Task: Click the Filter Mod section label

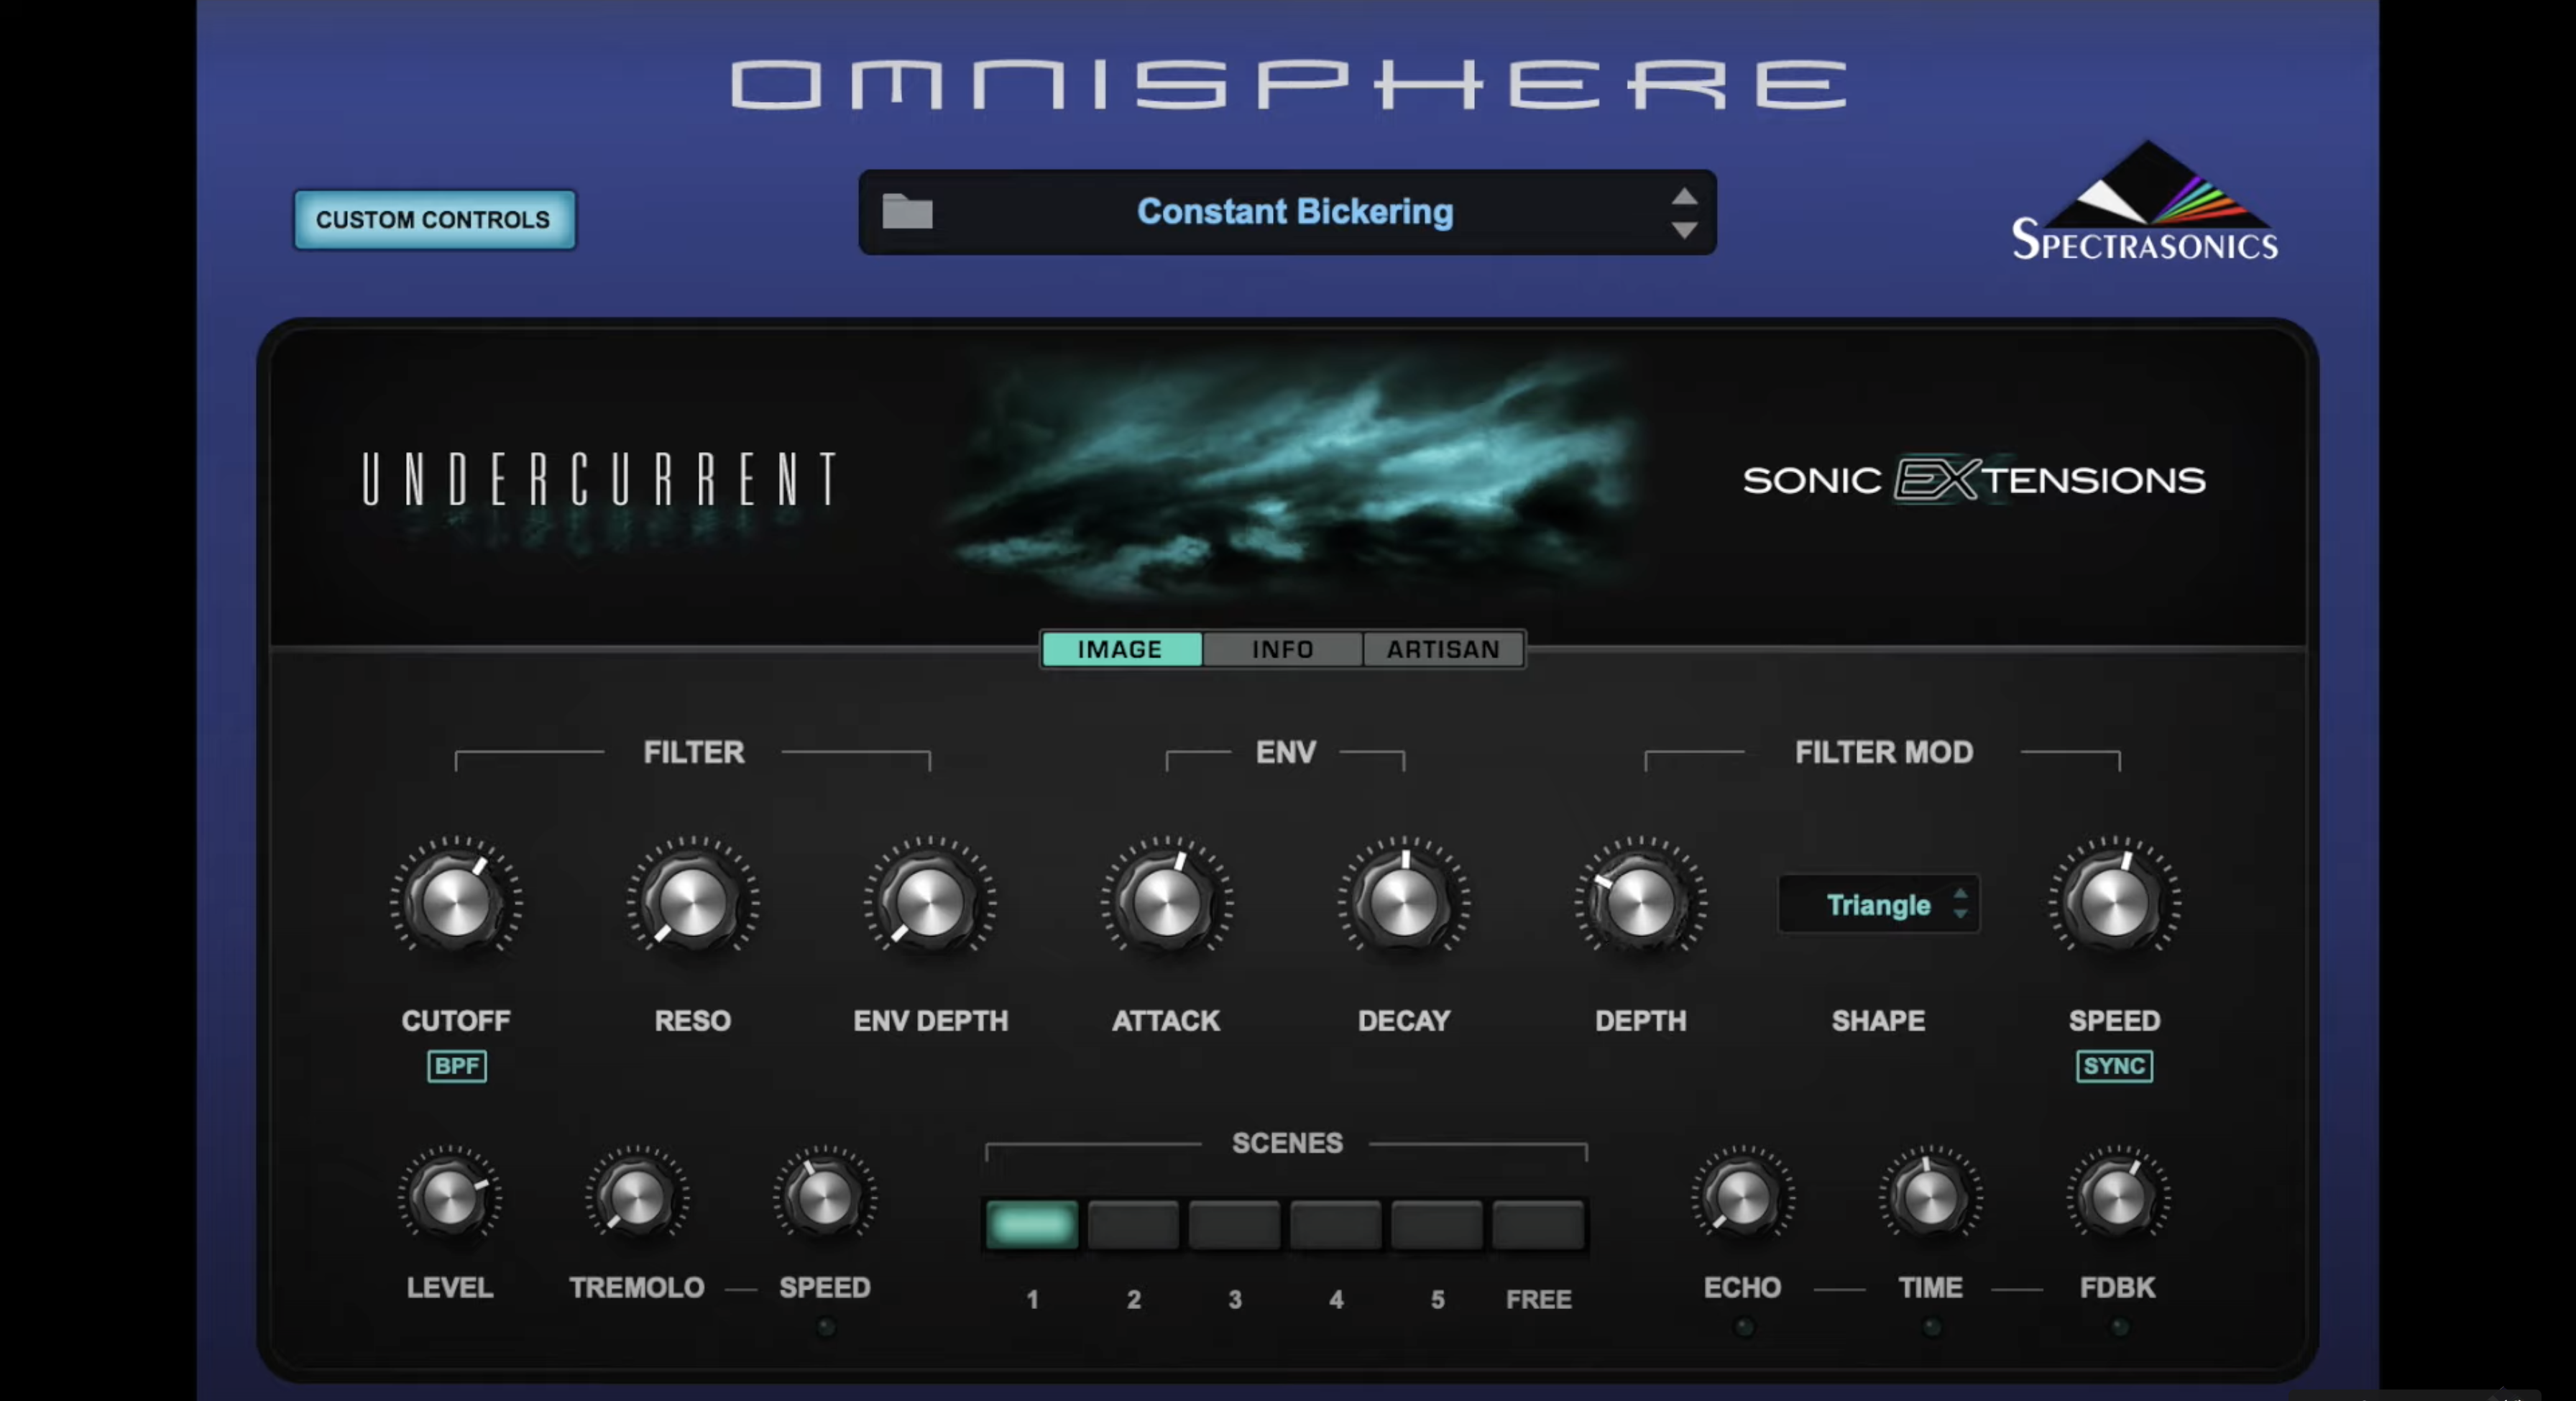Action: pos(1884,752)
